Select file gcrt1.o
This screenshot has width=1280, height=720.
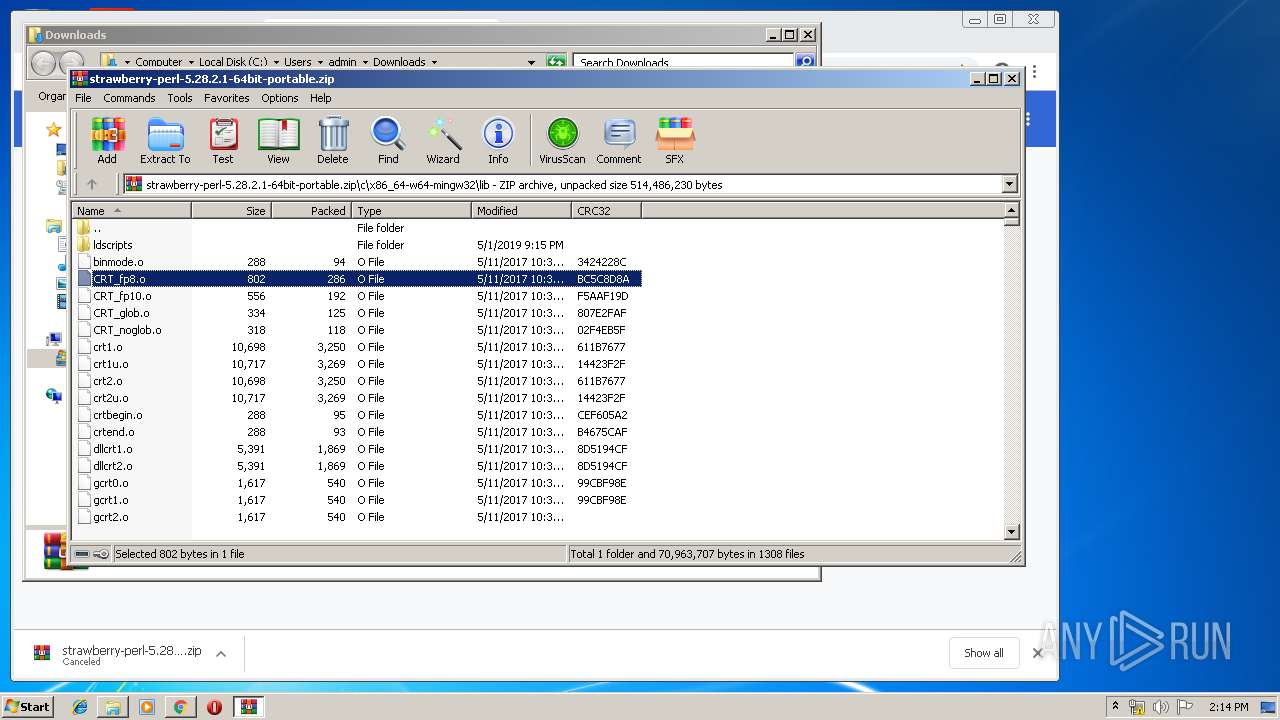pos(357,500)
